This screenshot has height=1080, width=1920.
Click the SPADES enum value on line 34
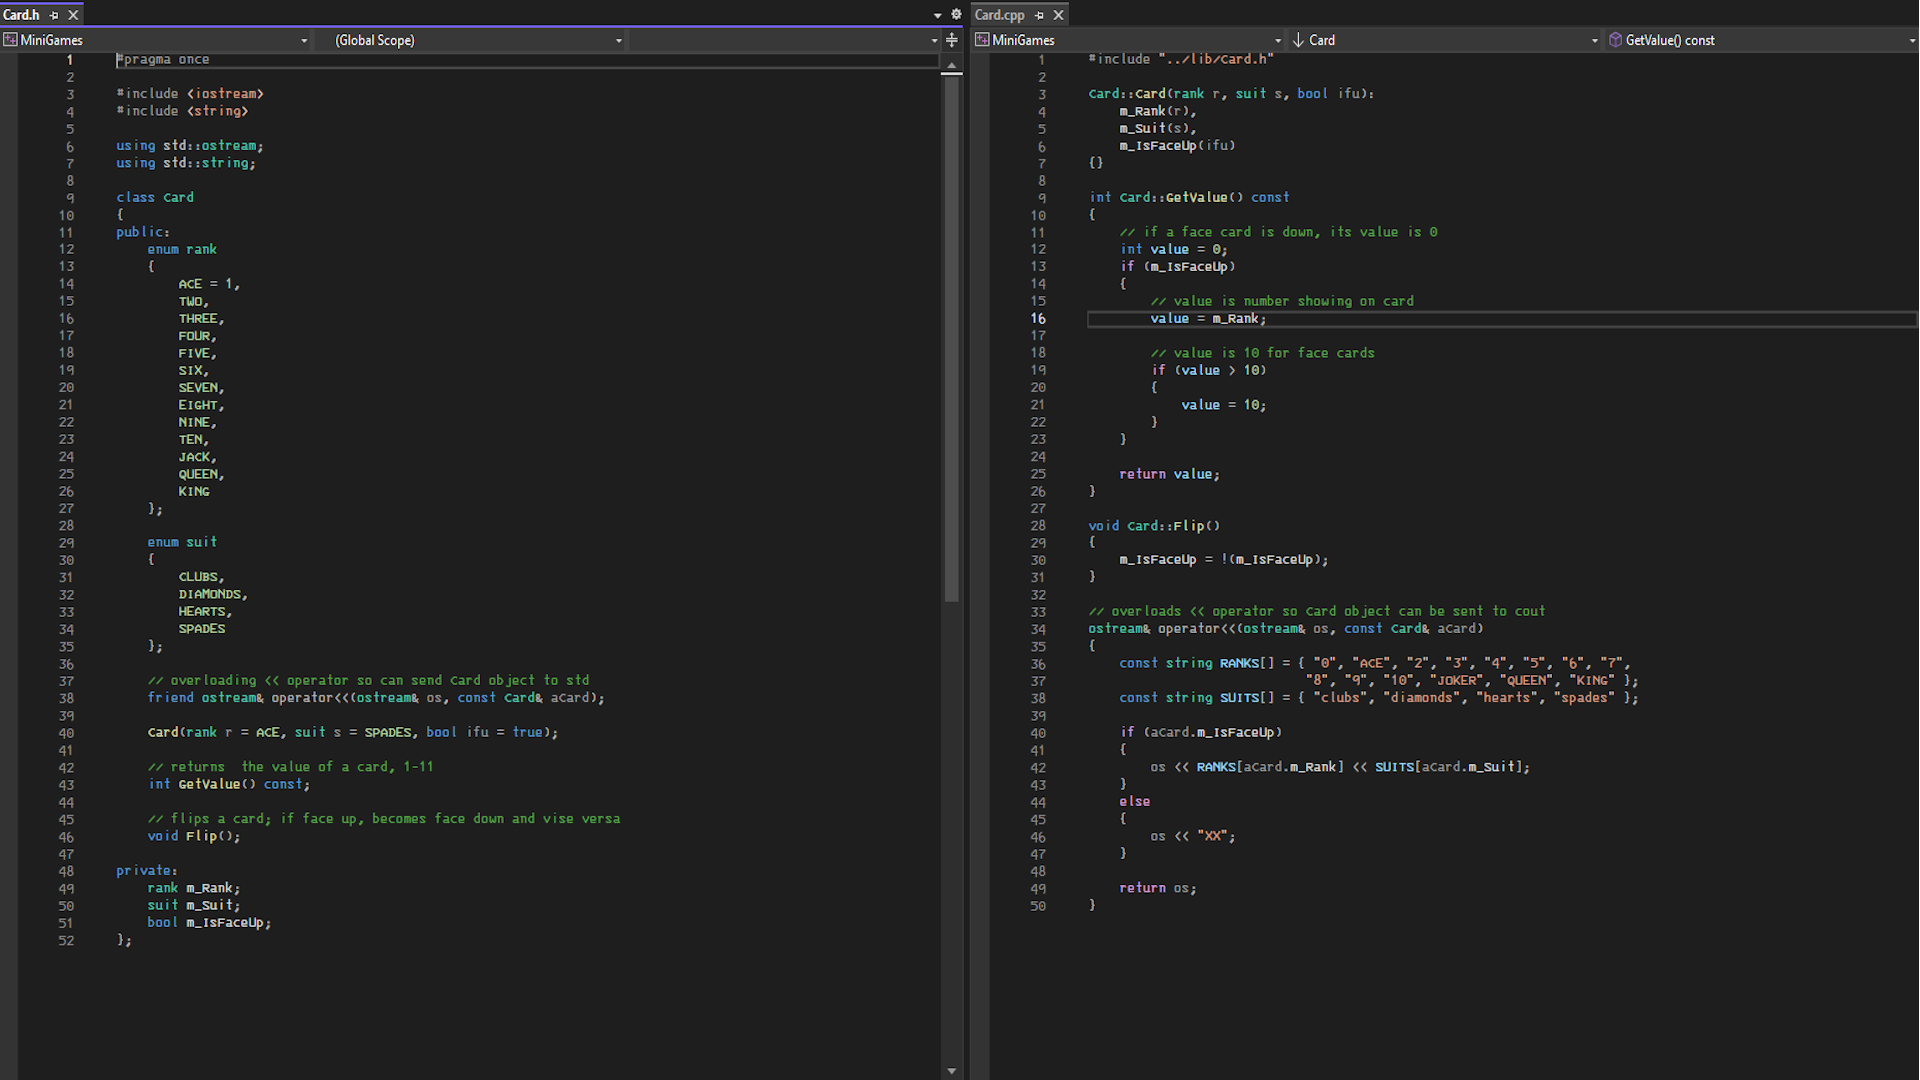click(x=202, y=629)
